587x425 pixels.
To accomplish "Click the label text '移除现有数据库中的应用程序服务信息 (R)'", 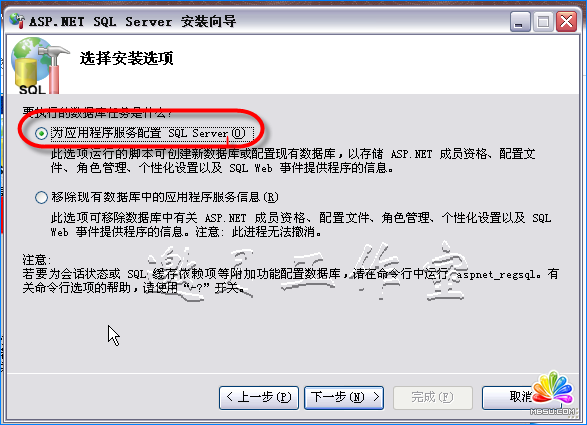I will (x=165, y=197).
